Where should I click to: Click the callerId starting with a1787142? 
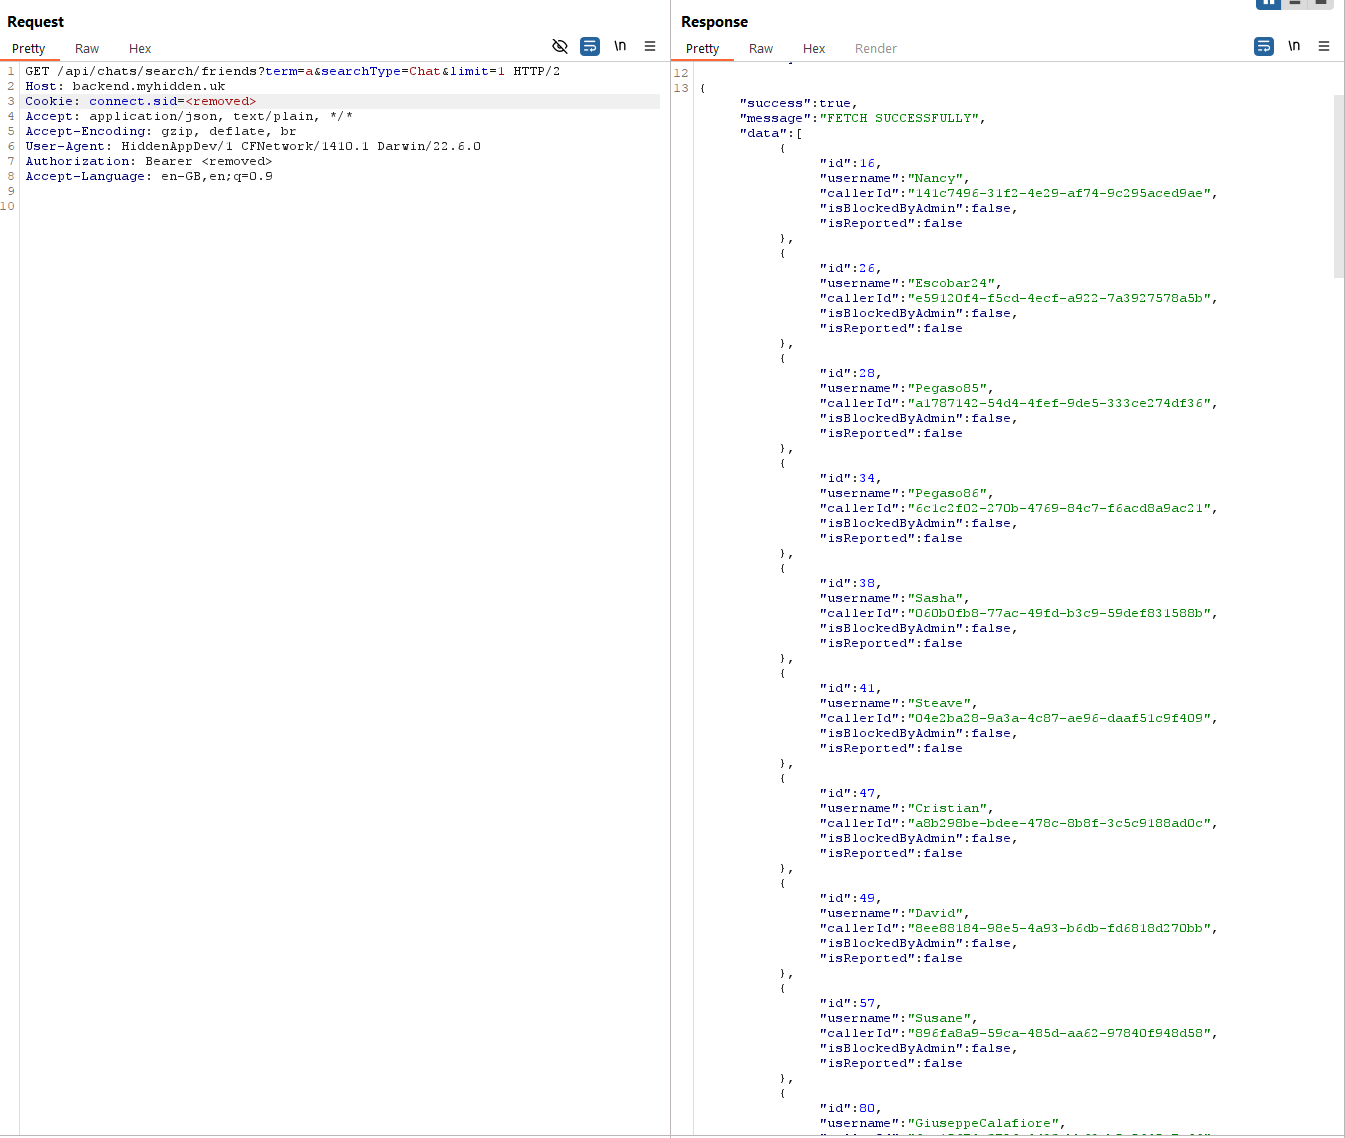tap(1018, 403)
